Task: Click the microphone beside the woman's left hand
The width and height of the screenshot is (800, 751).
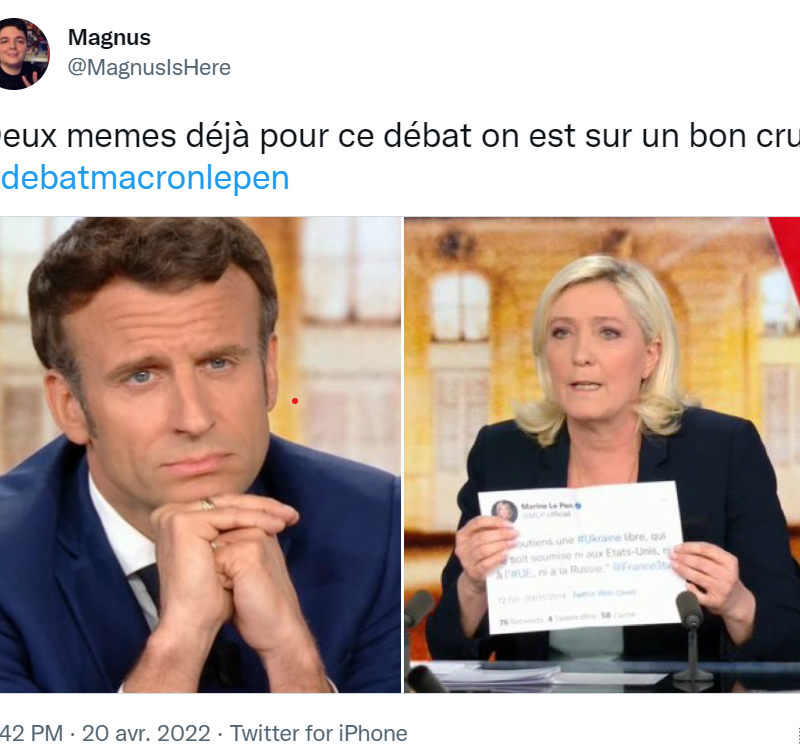Action: click(x=691, y=634)
